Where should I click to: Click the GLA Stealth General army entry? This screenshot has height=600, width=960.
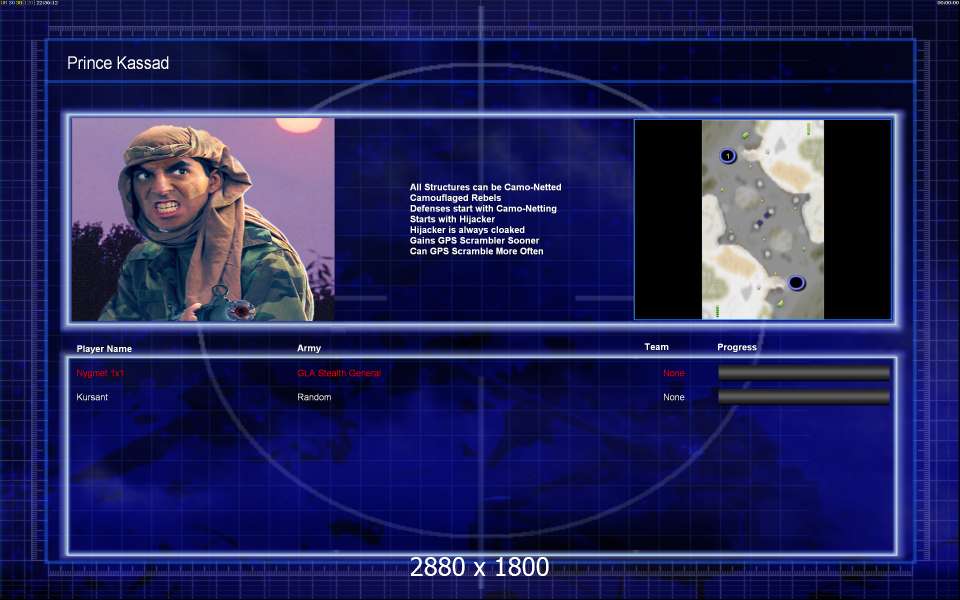pyautogui.click(x=339, y=373)
